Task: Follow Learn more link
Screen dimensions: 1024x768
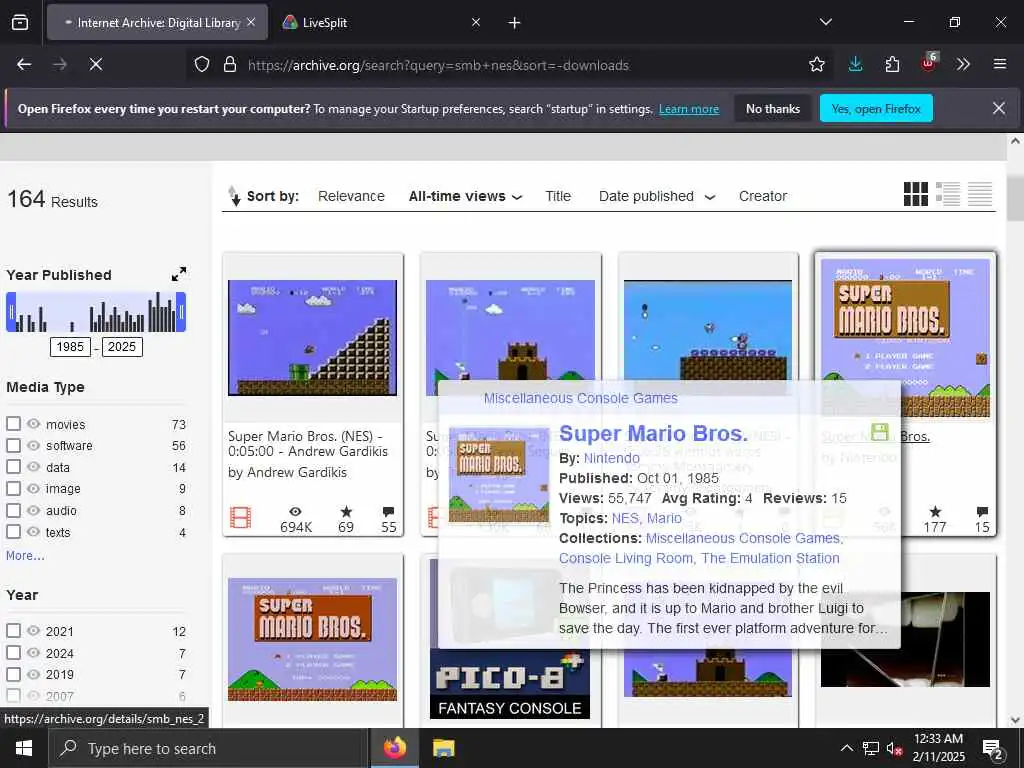Action: pos(689,109)
